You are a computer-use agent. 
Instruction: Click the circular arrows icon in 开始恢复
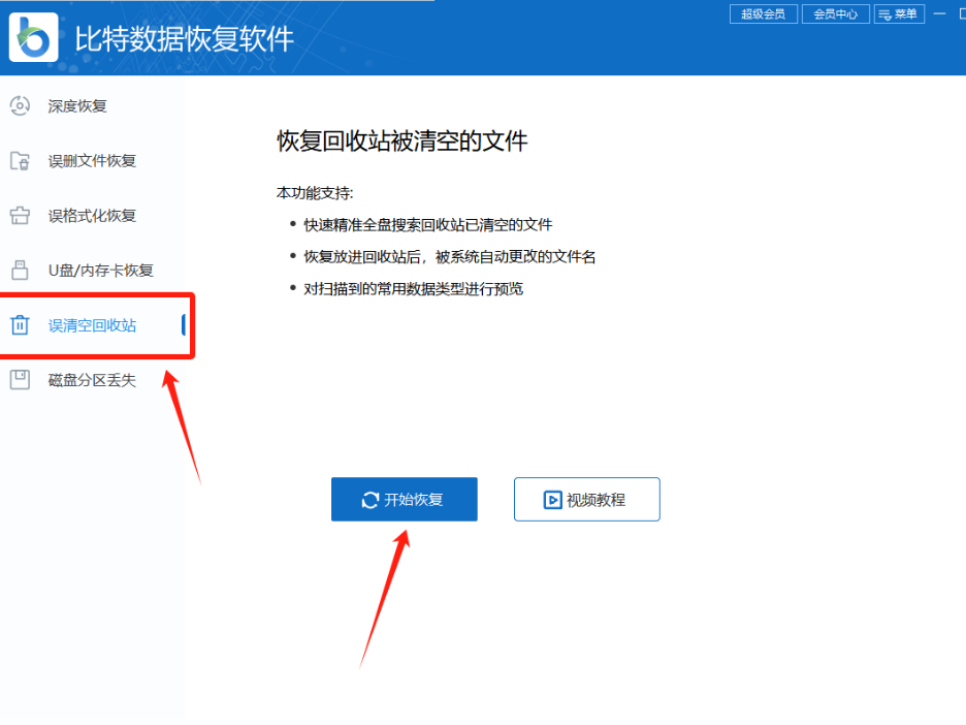371,500
